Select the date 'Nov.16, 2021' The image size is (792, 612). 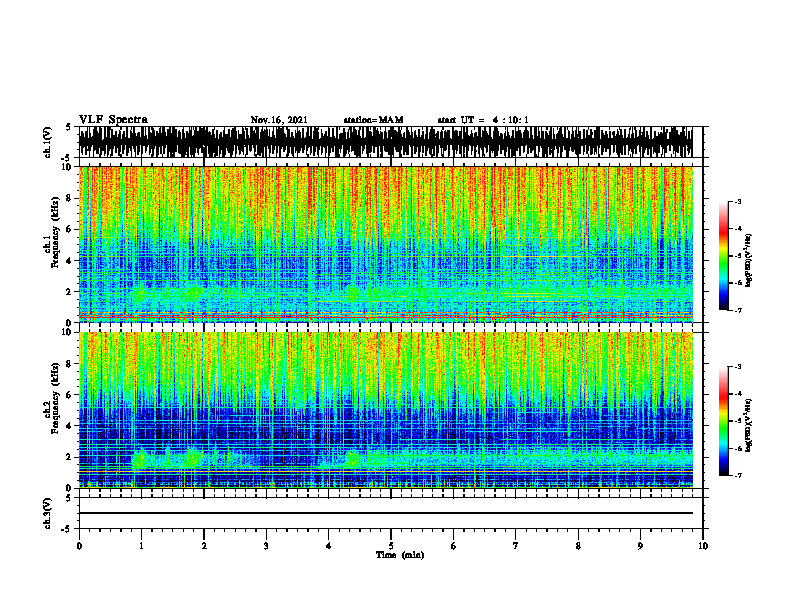pos(279,120)
